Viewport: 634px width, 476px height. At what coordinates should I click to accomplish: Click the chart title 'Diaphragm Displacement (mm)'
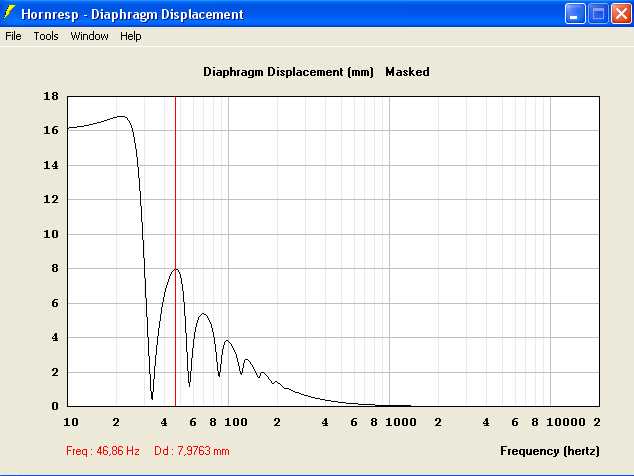click(x=288, y=72)
